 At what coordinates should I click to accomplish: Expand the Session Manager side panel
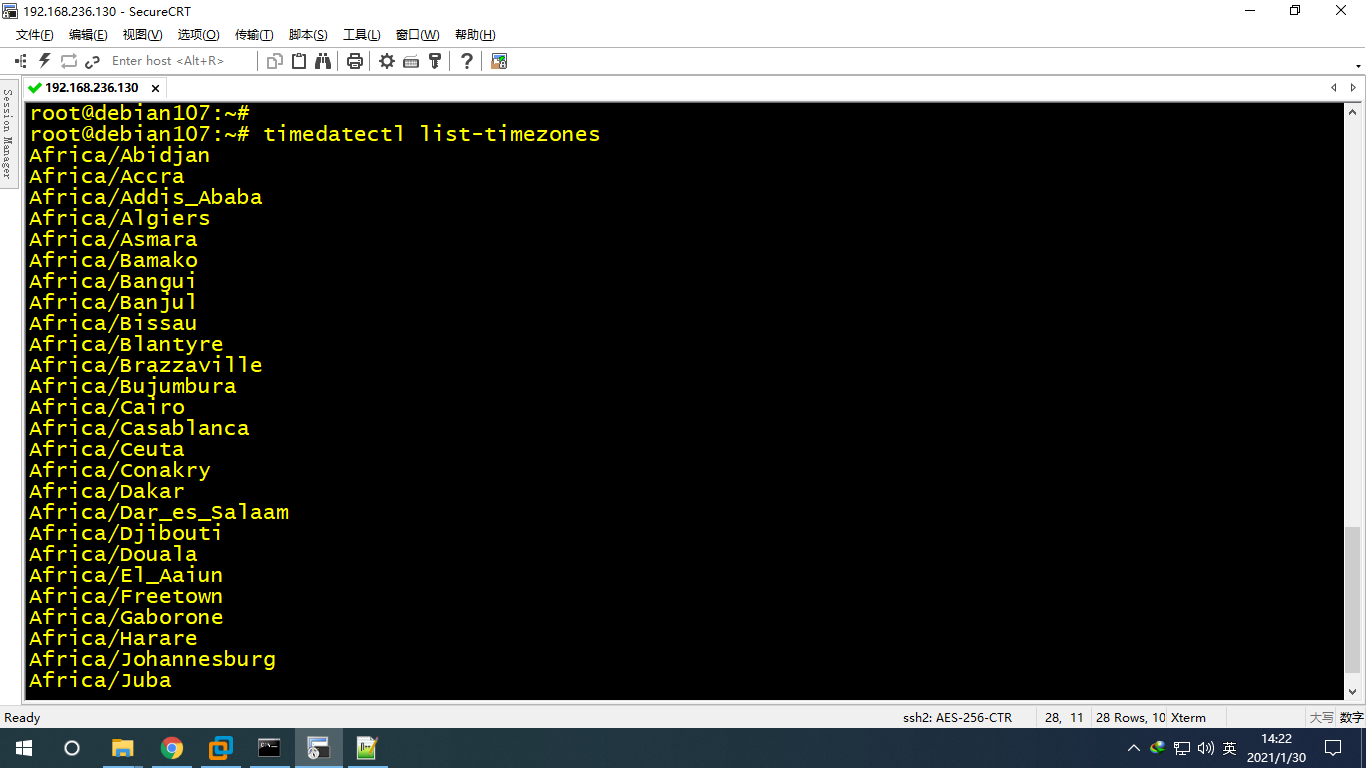point(8,132)
